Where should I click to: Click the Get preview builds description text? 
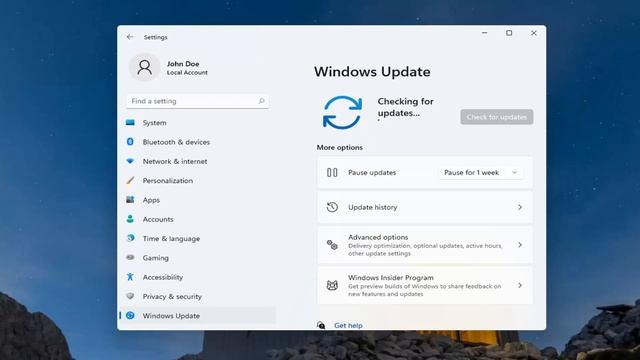click(424, 290)
